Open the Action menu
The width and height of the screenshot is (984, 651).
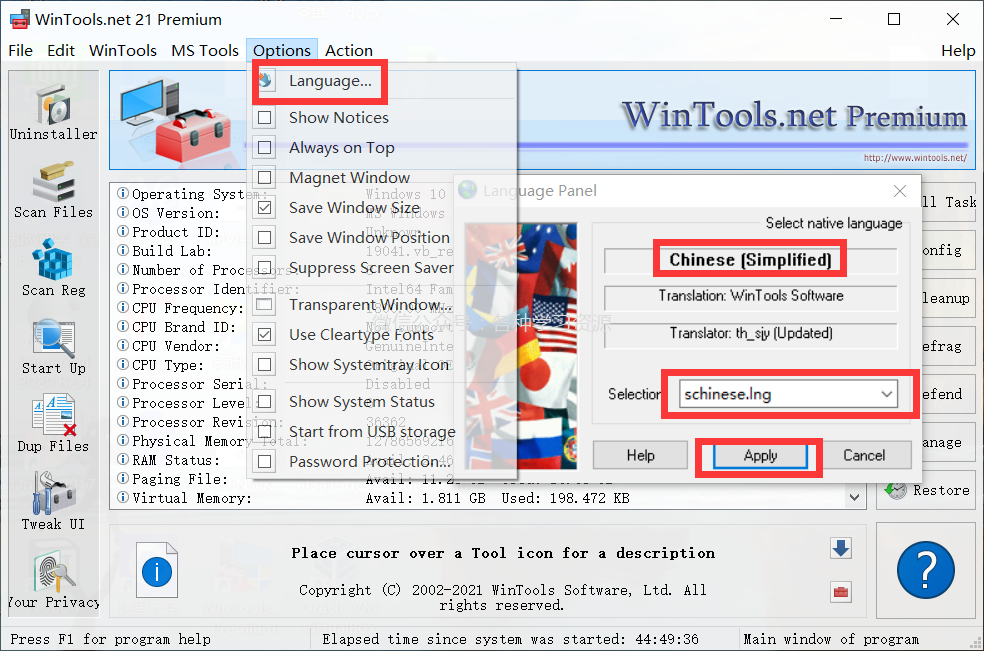[x=349, y=50]
